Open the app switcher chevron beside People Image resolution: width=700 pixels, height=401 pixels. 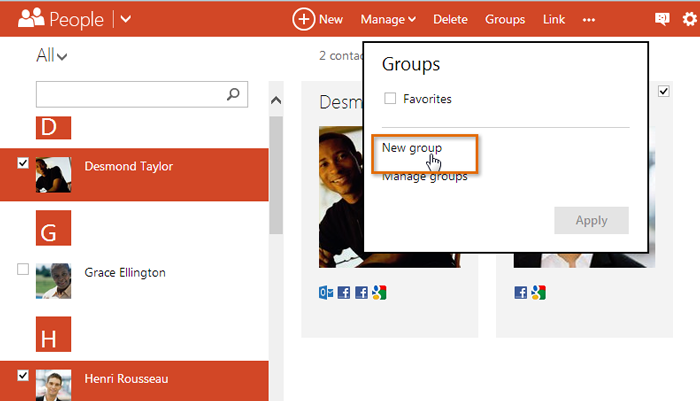[126, 19]
